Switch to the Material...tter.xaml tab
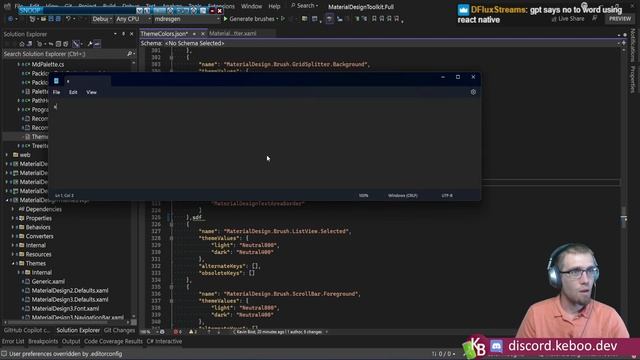This screenshot has height=360, width=640. pos(233,33)
